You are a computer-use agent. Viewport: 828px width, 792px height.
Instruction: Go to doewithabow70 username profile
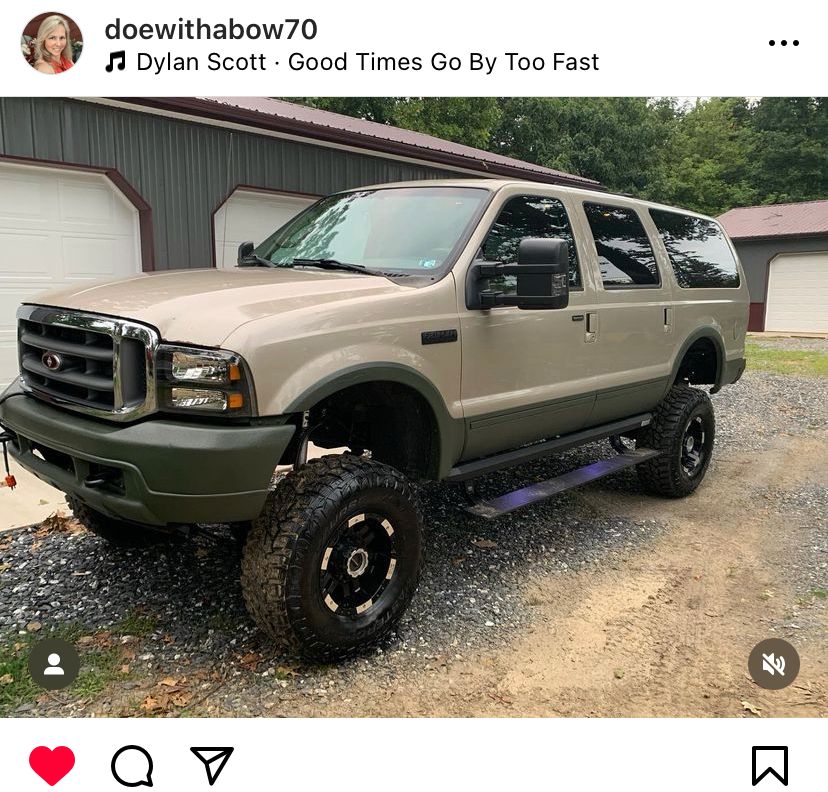[x=211, y=29]
